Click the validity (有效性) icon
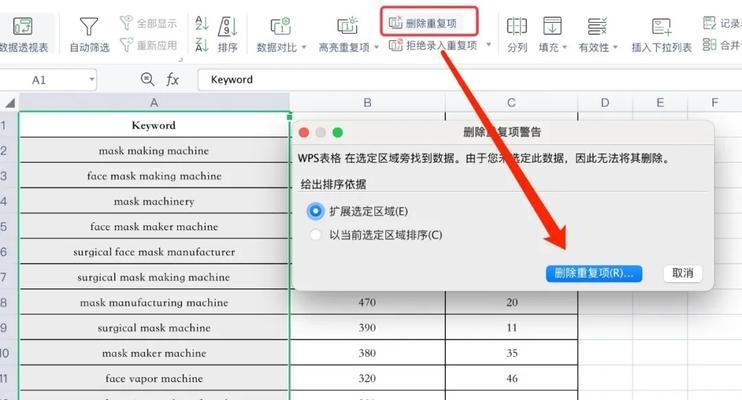742x400 pixels. (x=597, y=27)
